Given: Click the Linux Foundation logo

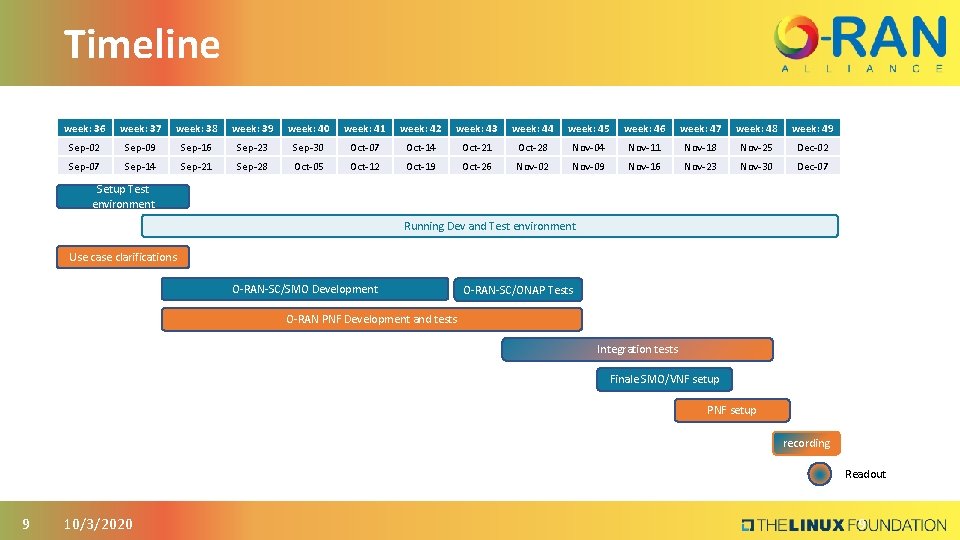Looking at the screenshot, I should [844, 525].
